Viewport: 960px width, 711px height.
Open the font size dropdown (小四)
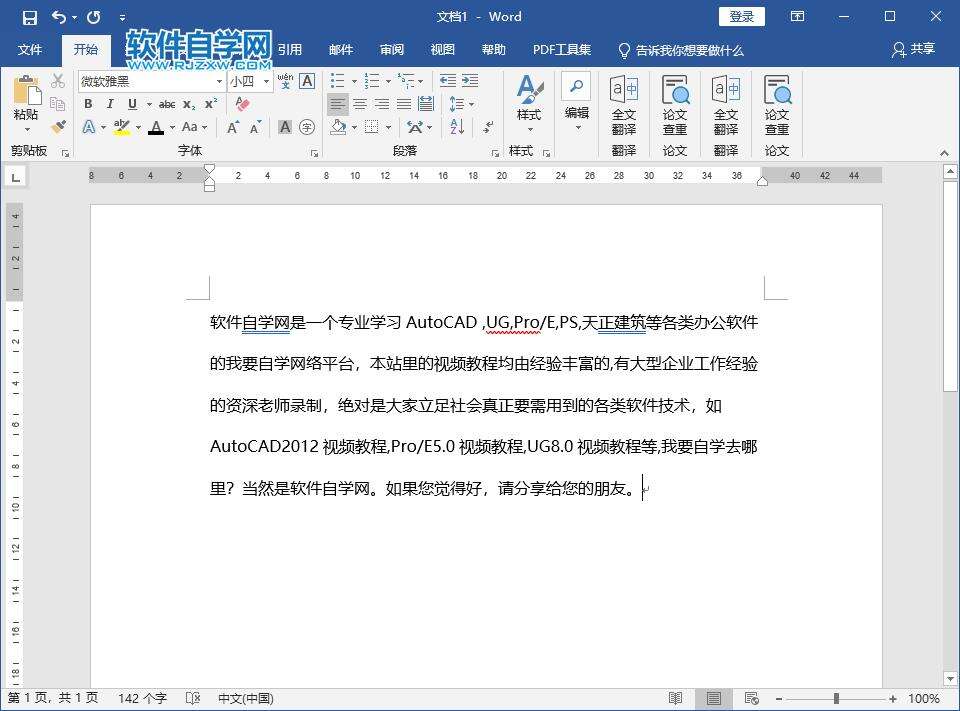[x=266, y=81]
